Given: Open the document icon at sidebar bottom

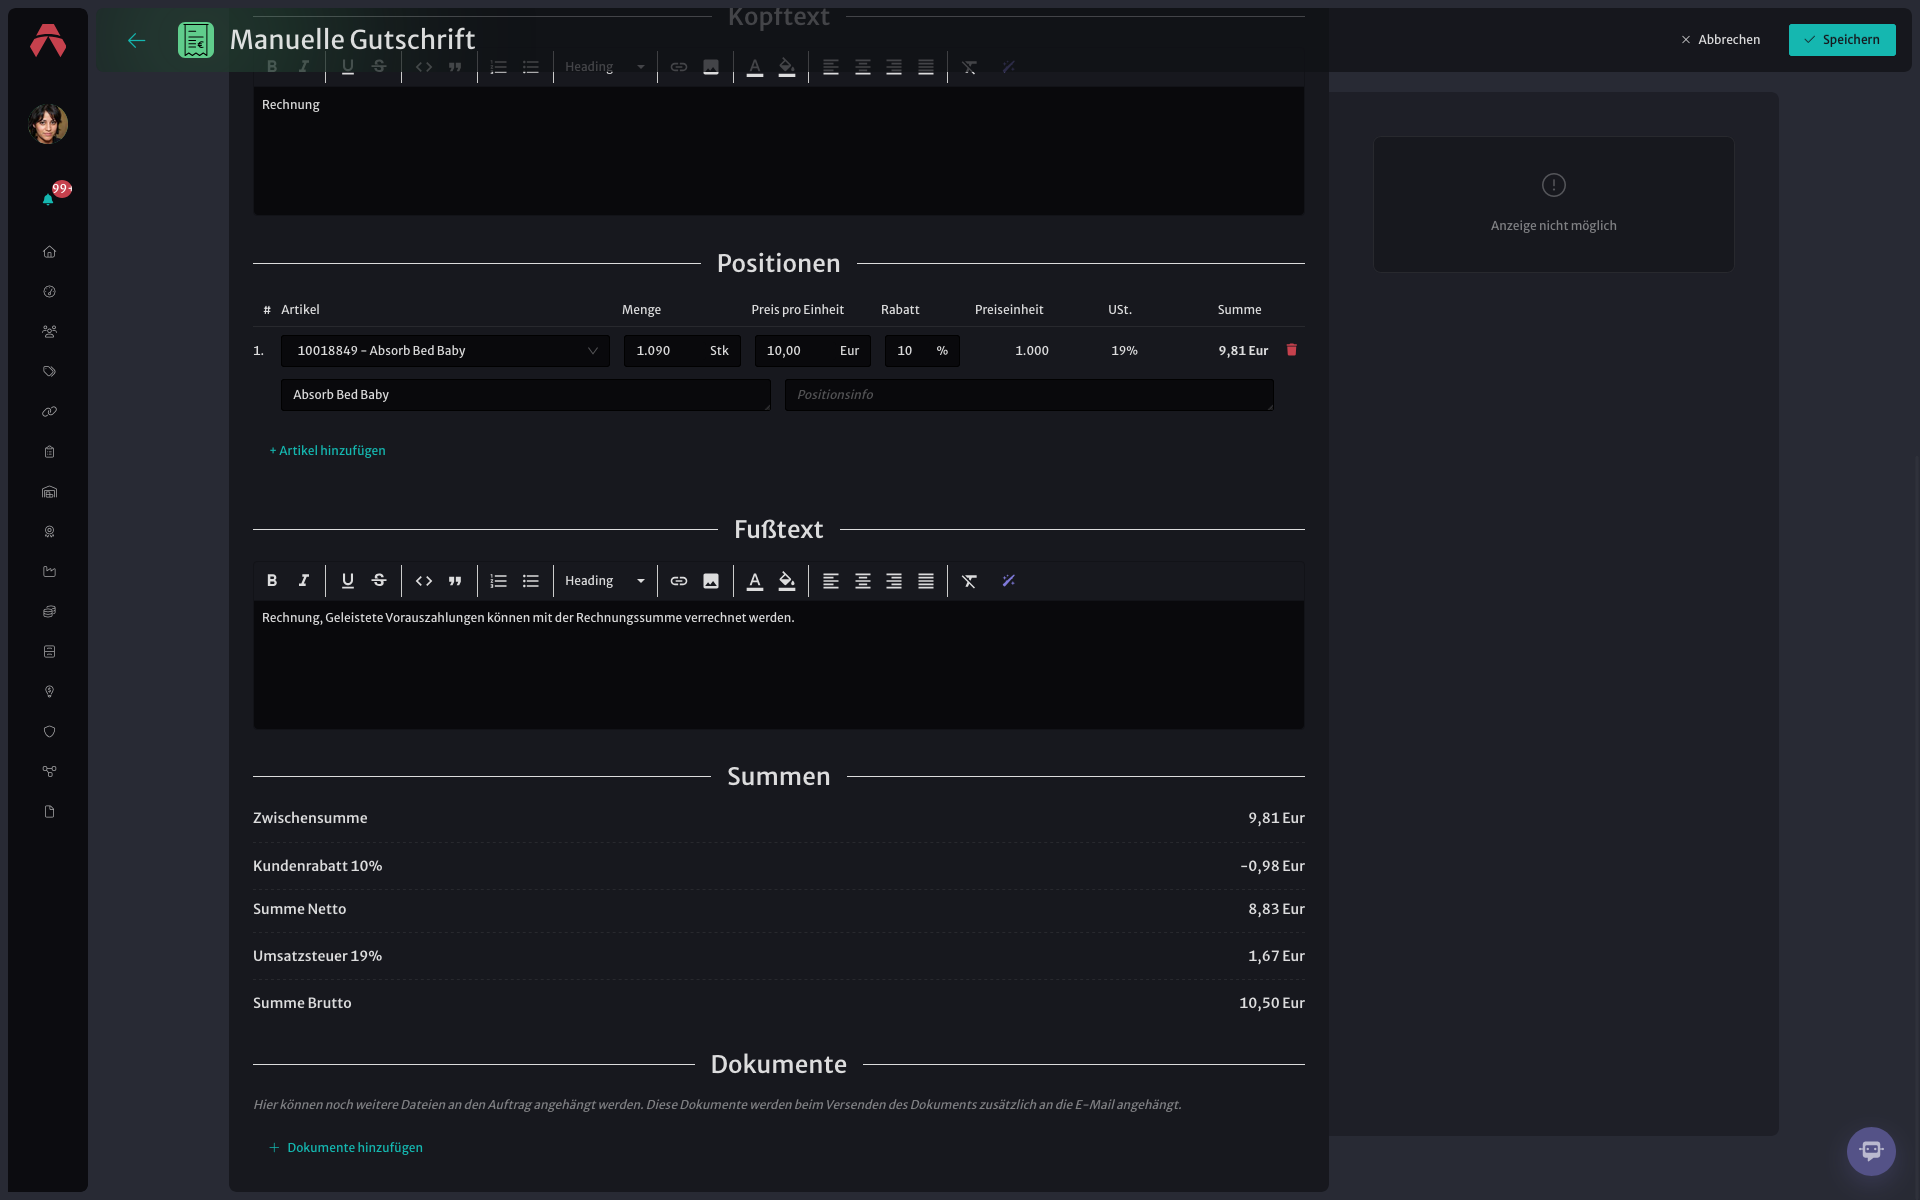Looking at the screenshot, I should [x=49, y=812].
